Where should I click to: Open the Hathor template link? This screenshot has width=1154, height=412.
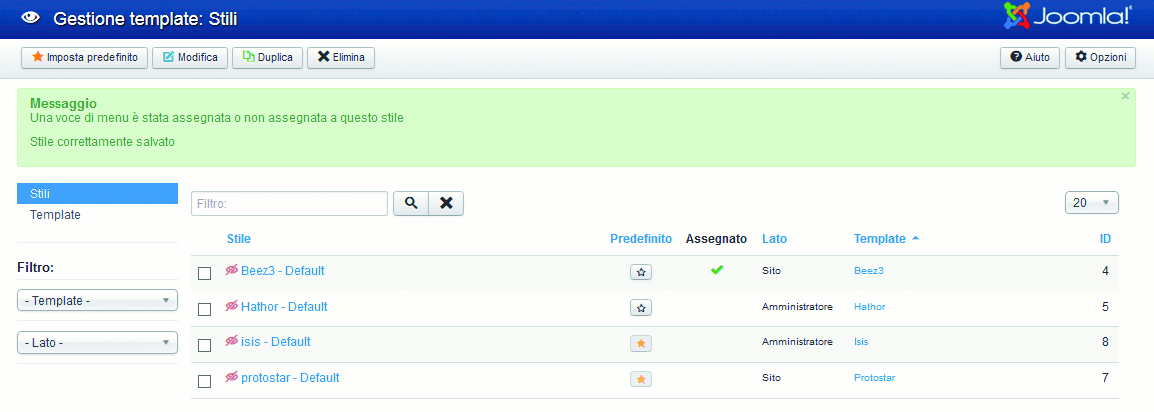coord(869,307)
